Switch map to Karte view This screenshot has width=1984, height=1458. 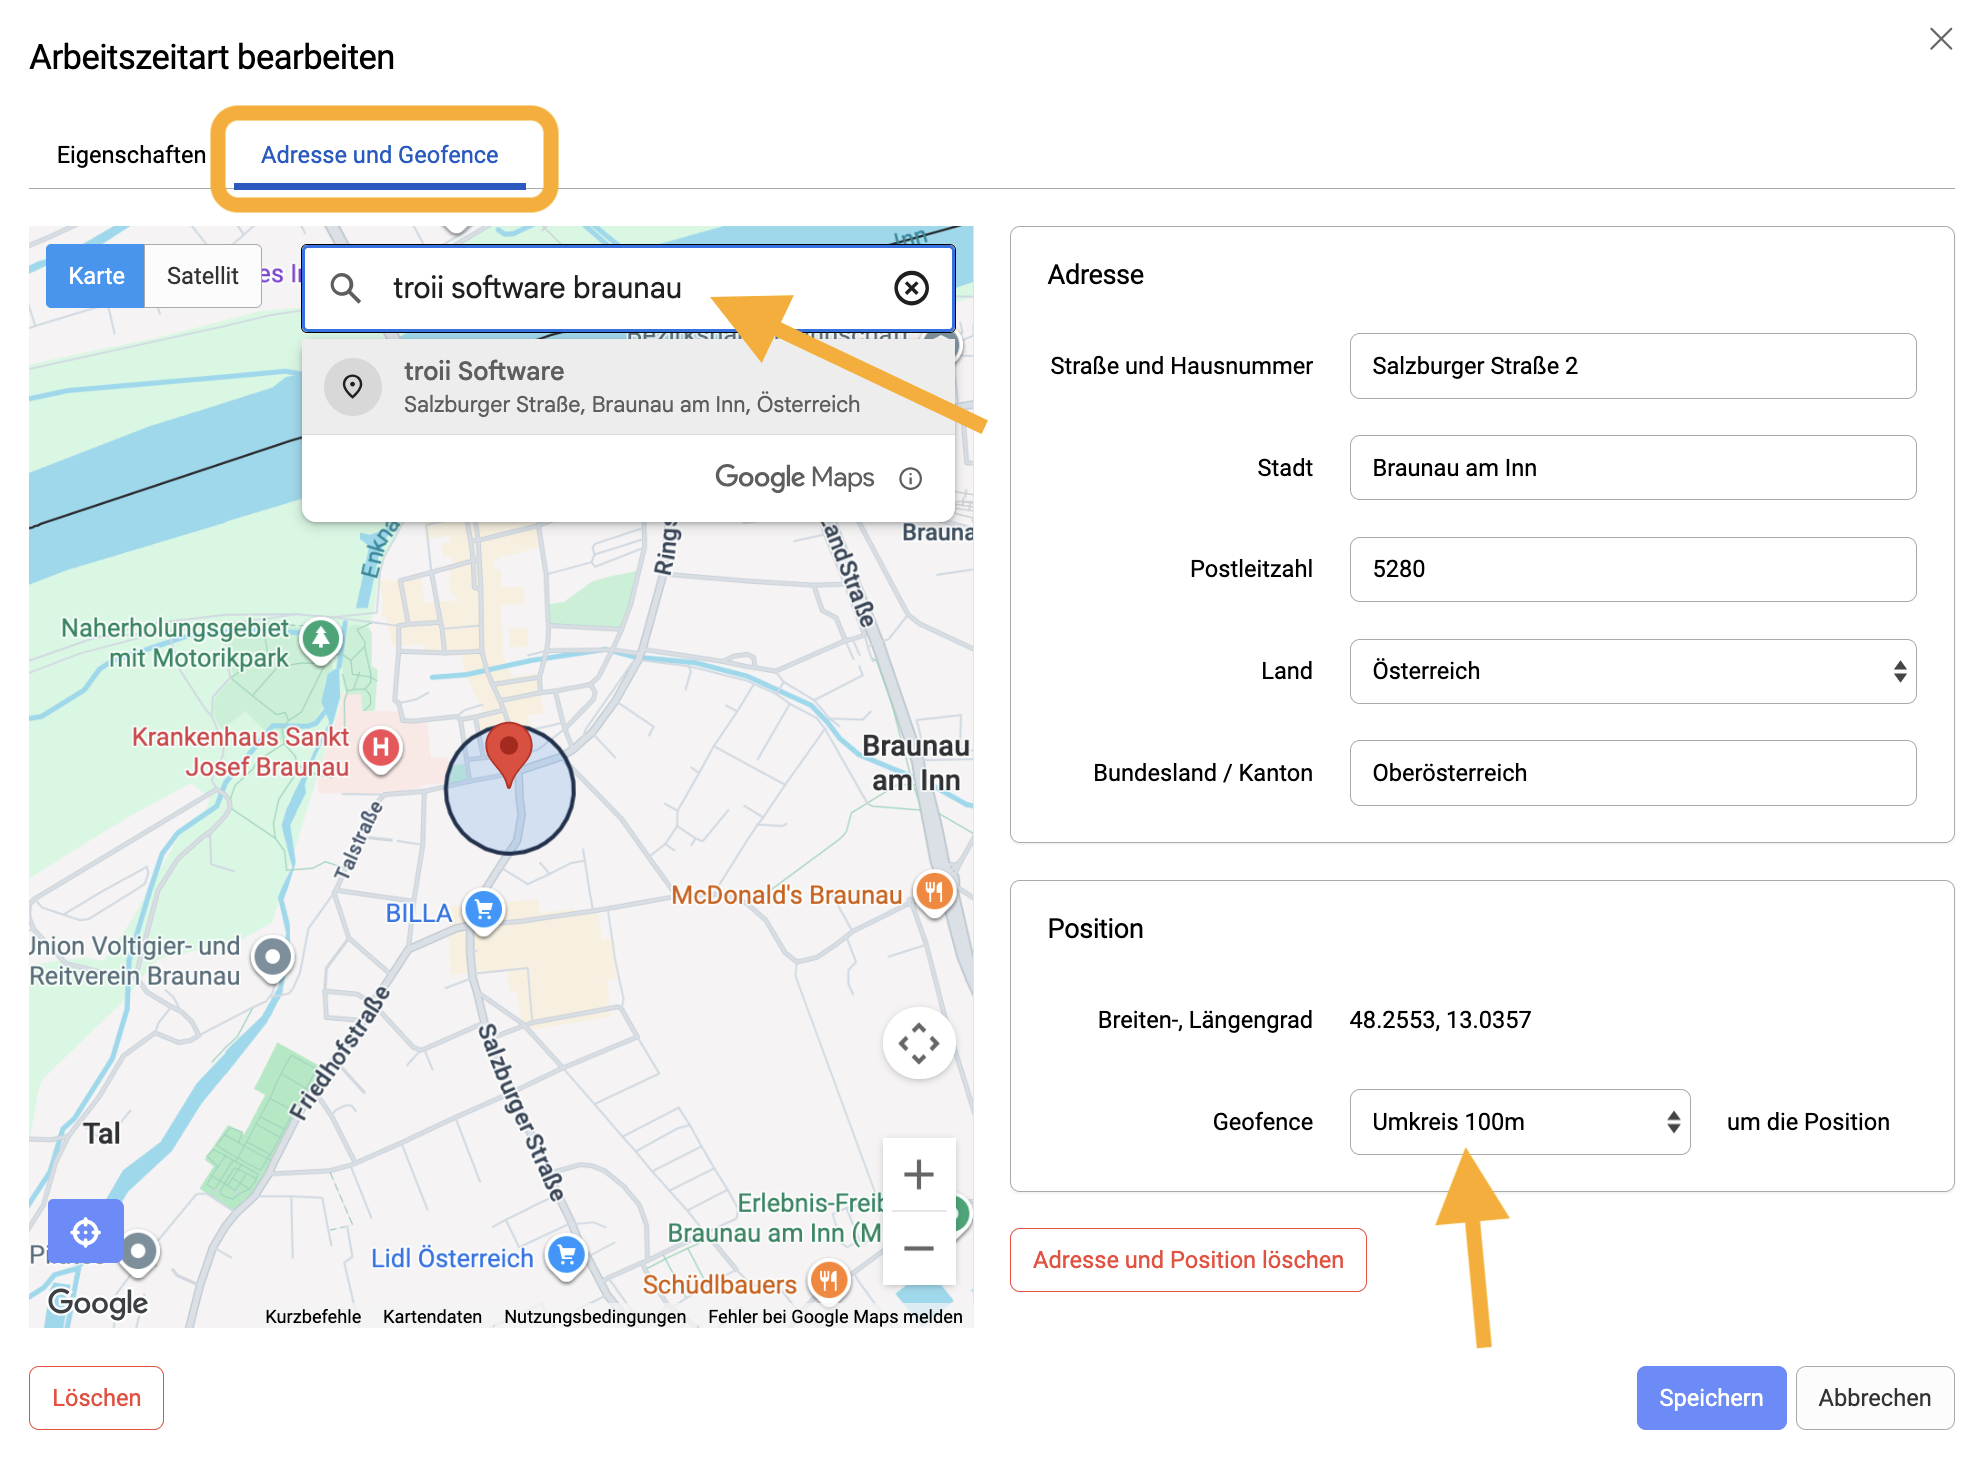96,276
